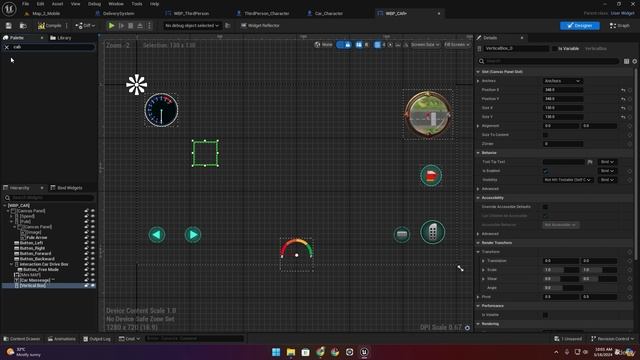The width and height of the screenshot is (640, 360).
Task: Expand the Speed item in hierarchy
Action: (x=11, y=216)
